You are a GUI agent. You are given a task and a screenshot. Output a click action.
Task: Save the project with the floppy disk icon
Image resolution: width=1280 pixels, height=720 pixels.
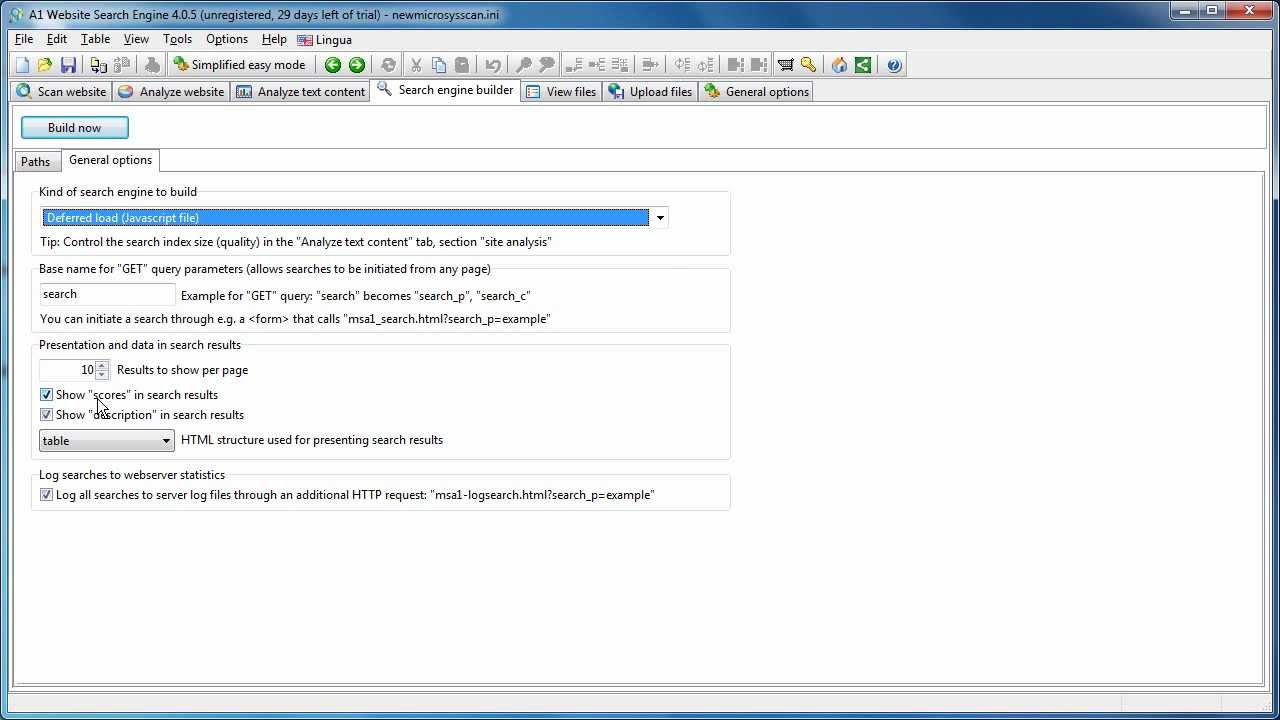pyautogui.click(x=68, y=65)
